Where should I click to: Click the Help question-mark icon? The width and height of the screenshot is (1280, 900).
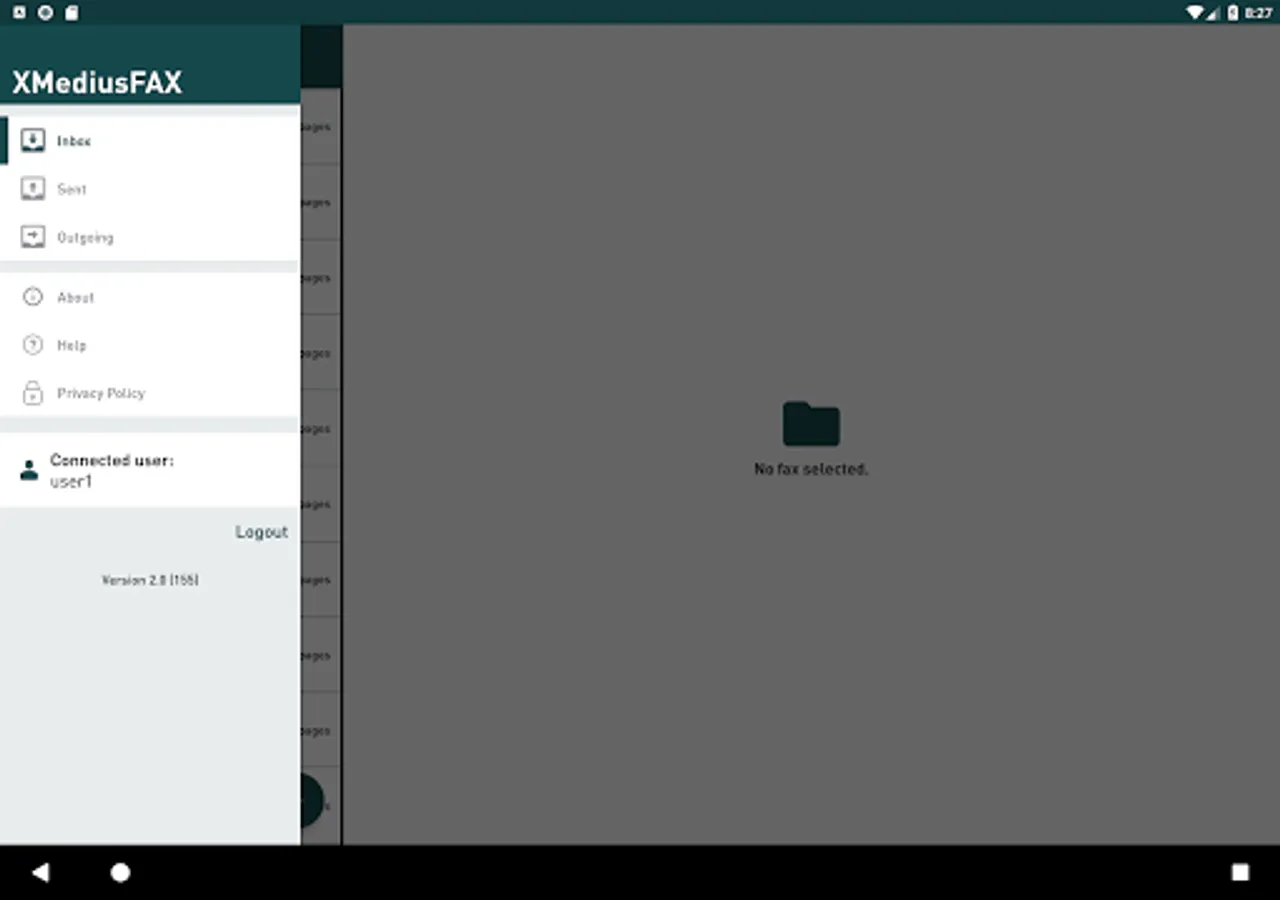pos(33,345)
